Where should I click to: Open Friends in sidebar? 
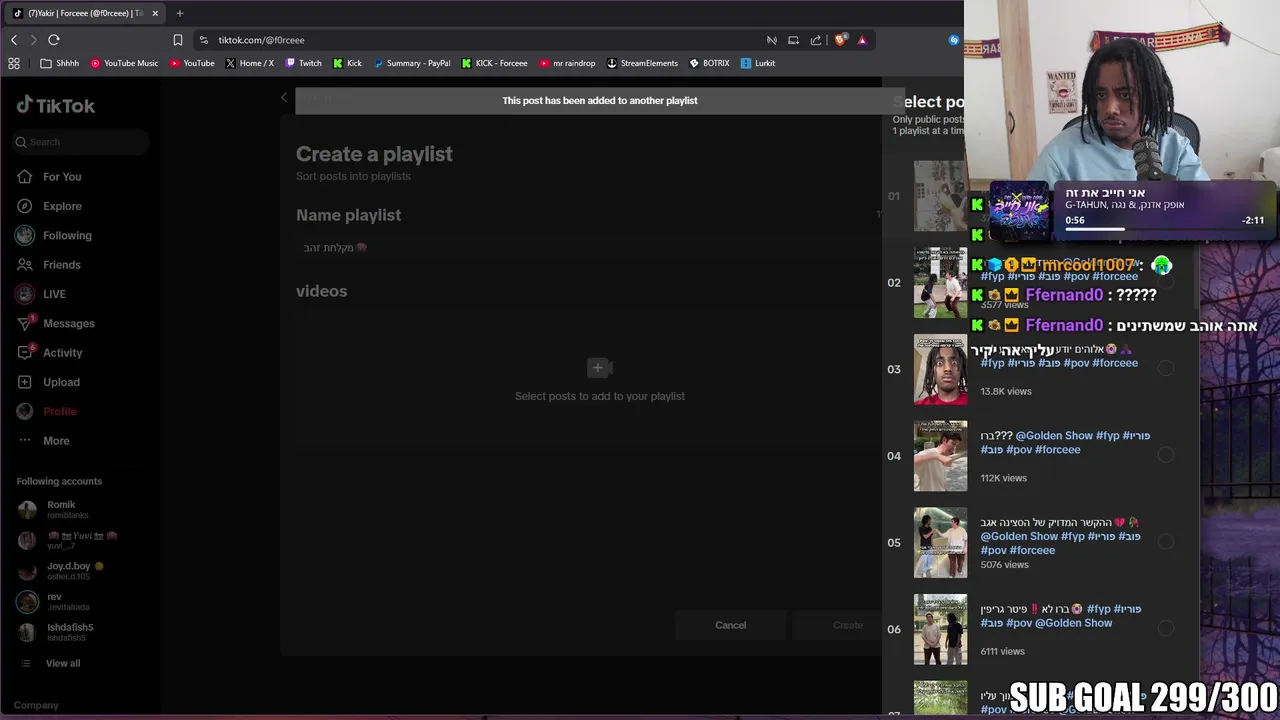coord(61,265)
